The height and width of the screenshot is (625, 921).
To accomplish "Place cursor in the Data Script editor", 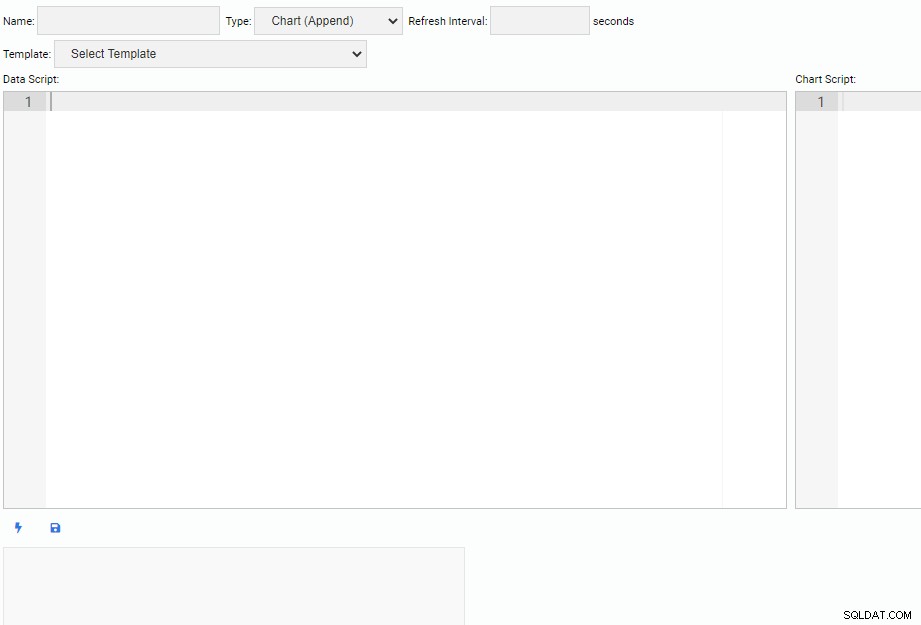I will coord(395,300).
